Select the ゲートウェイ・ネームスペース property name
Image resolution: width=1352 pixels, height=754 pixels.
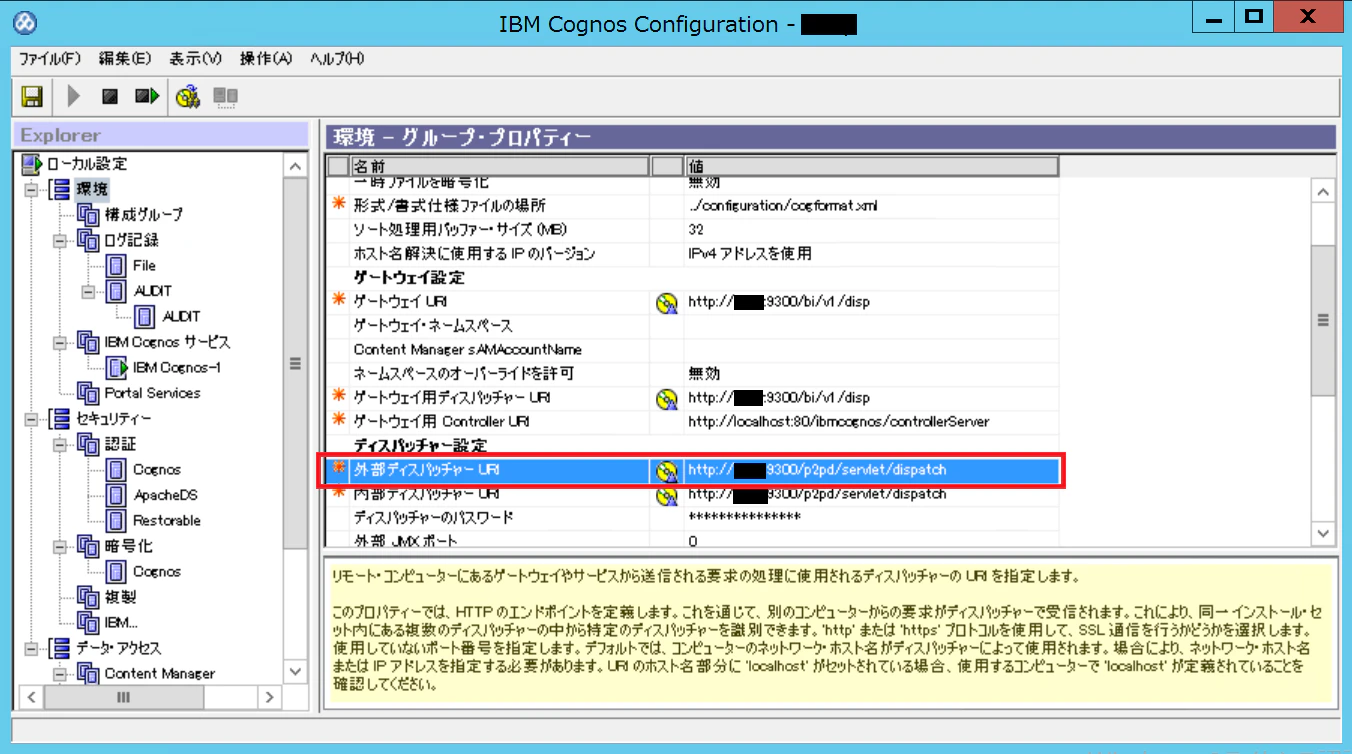pos(433,326)
